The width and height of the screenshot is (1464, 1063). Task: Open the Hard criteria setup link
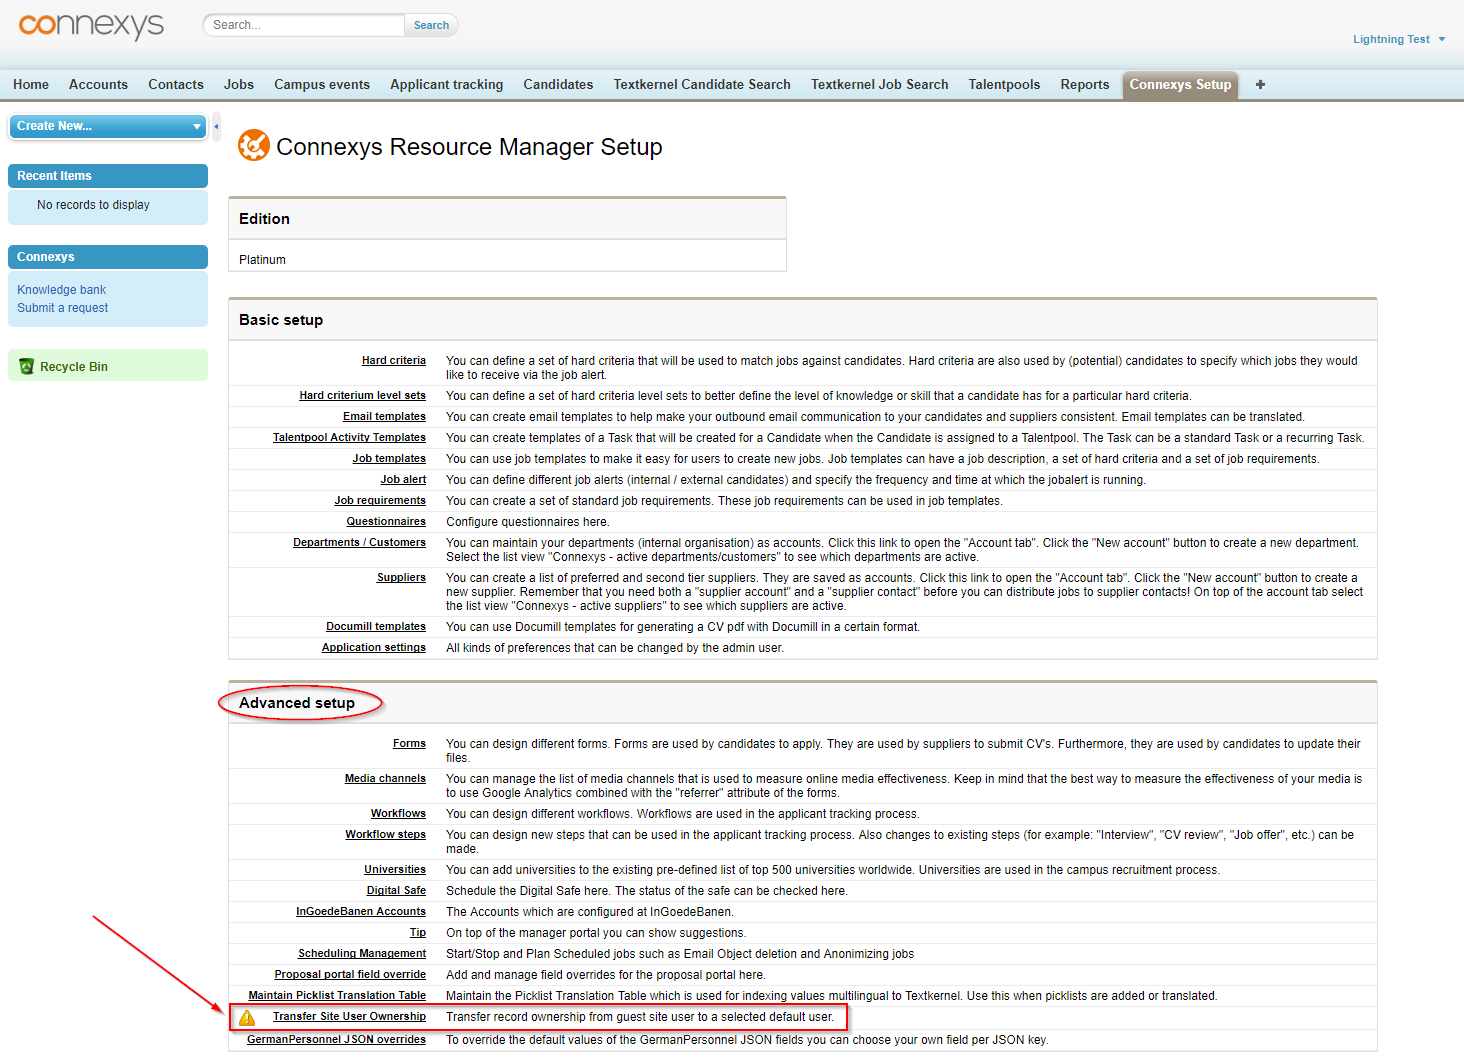coord(394,361)
